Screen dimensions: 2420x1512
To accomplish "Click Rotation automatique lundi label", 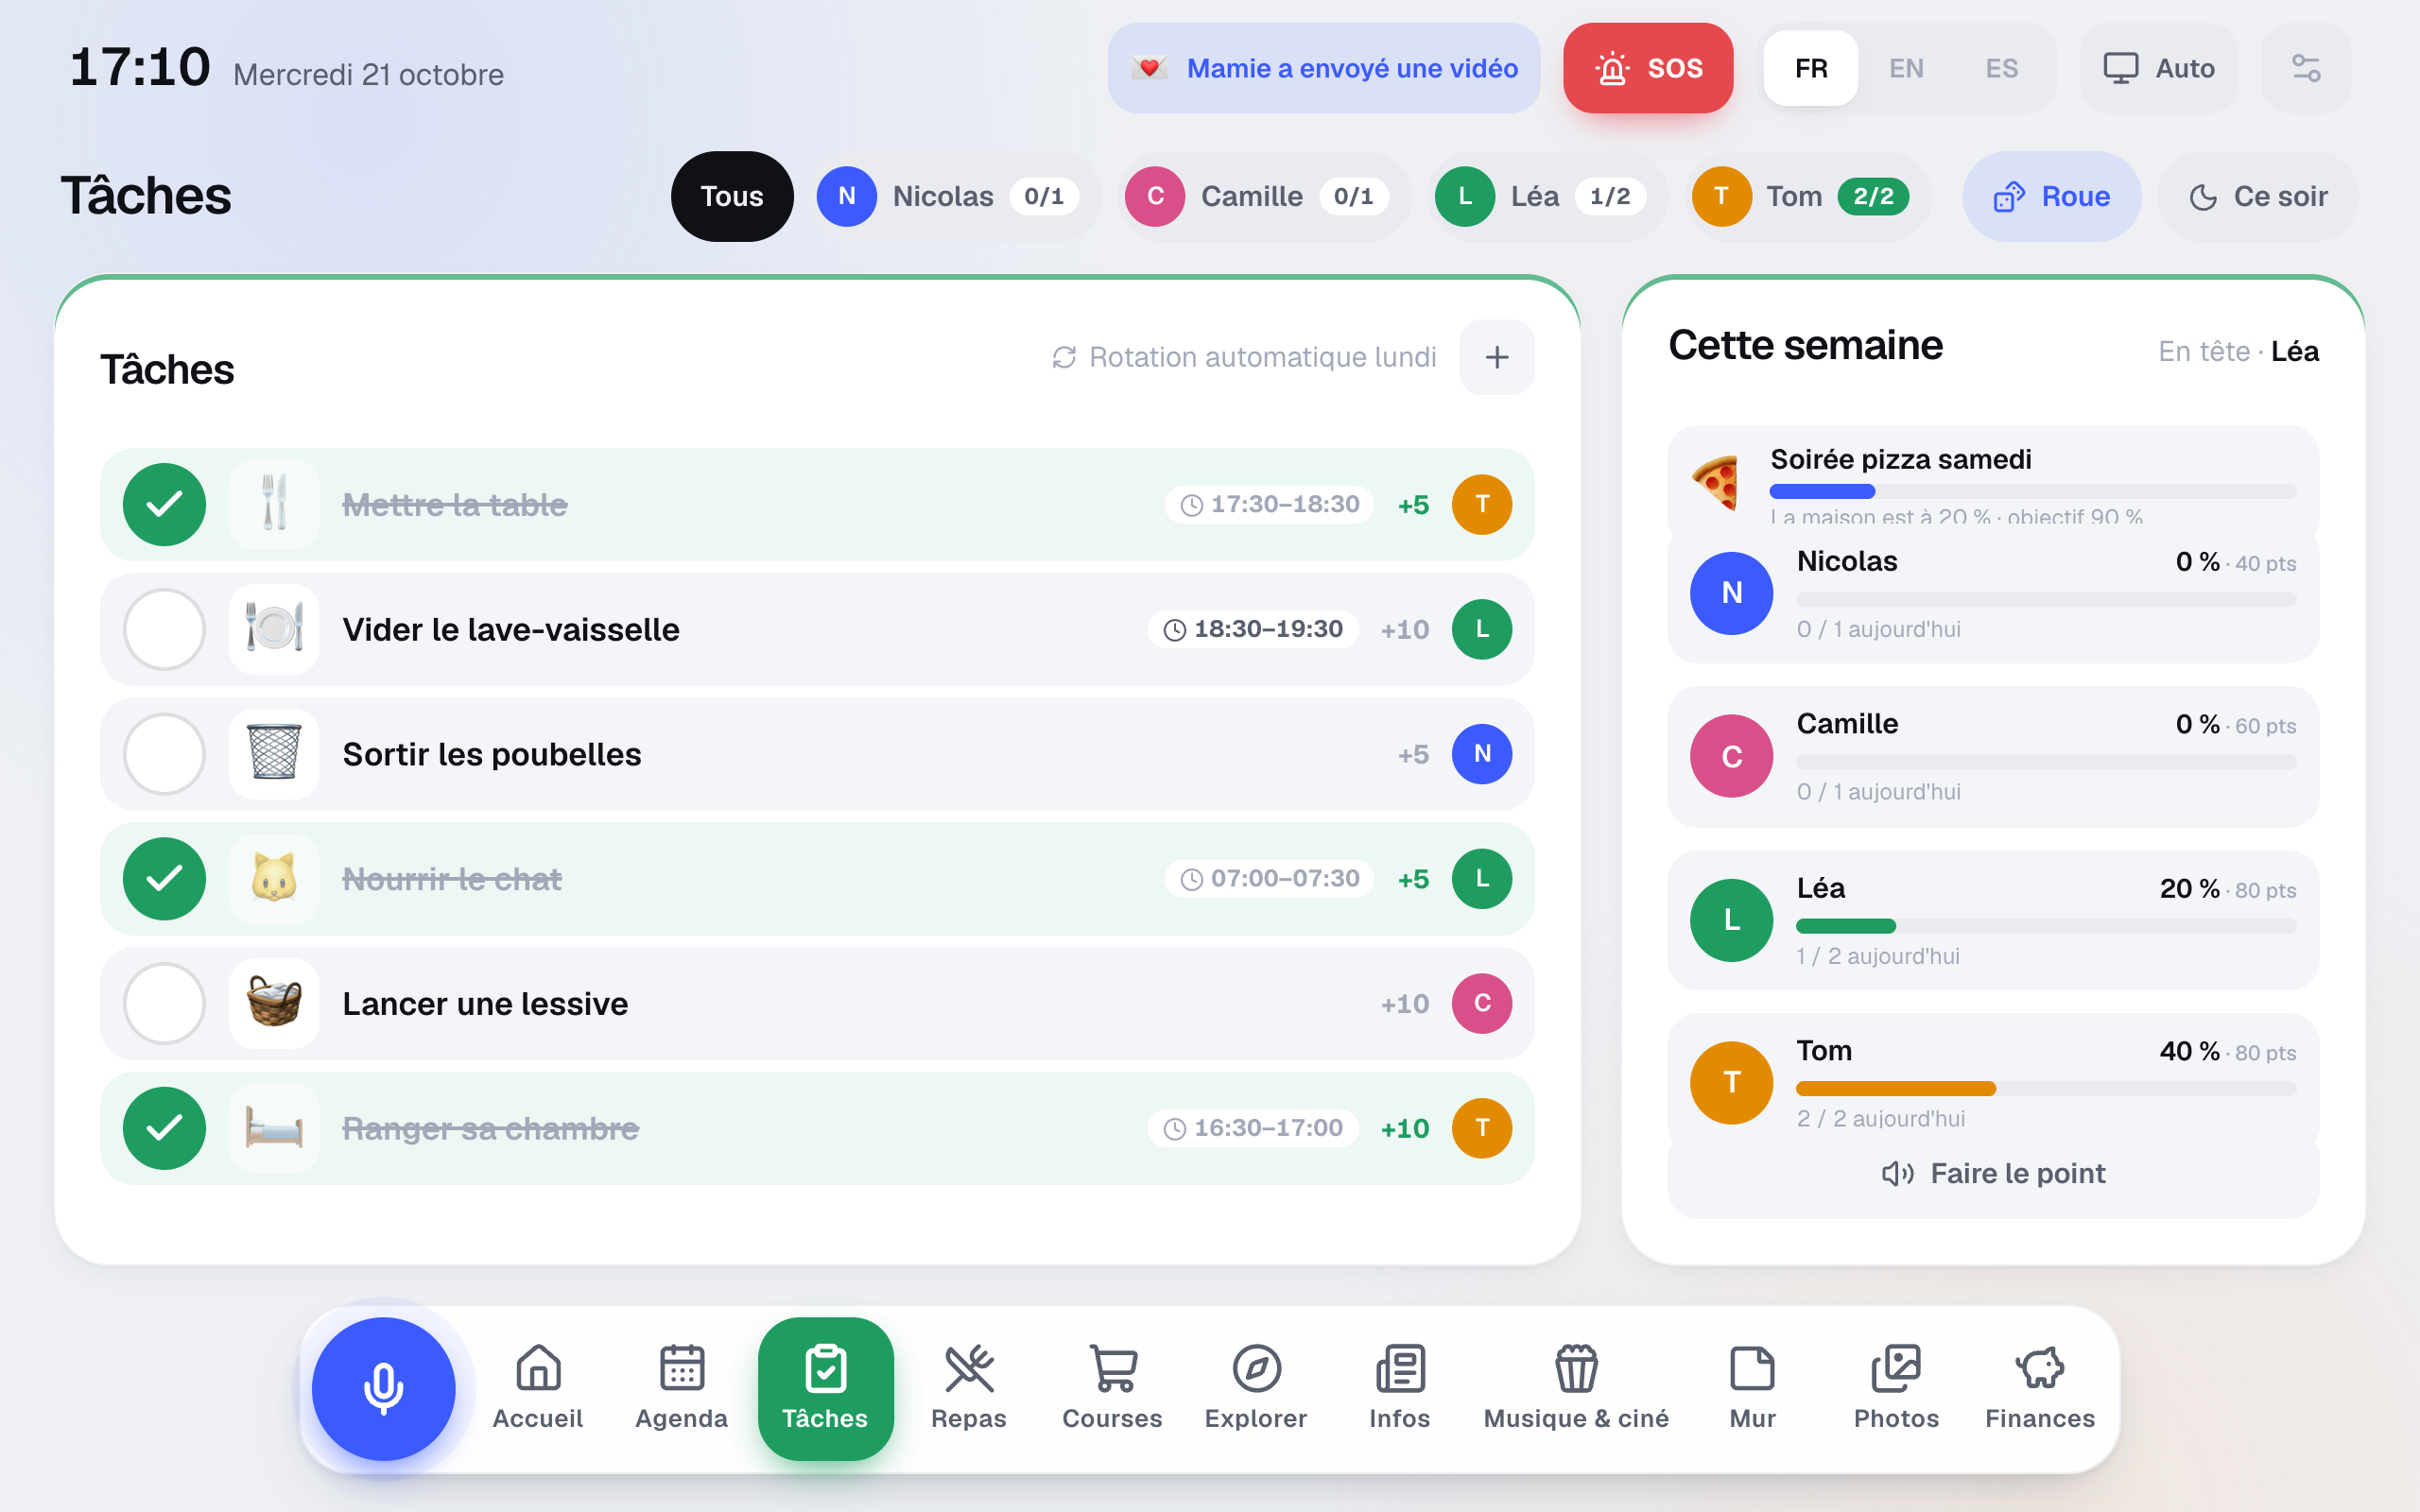I will [1244, 357].
